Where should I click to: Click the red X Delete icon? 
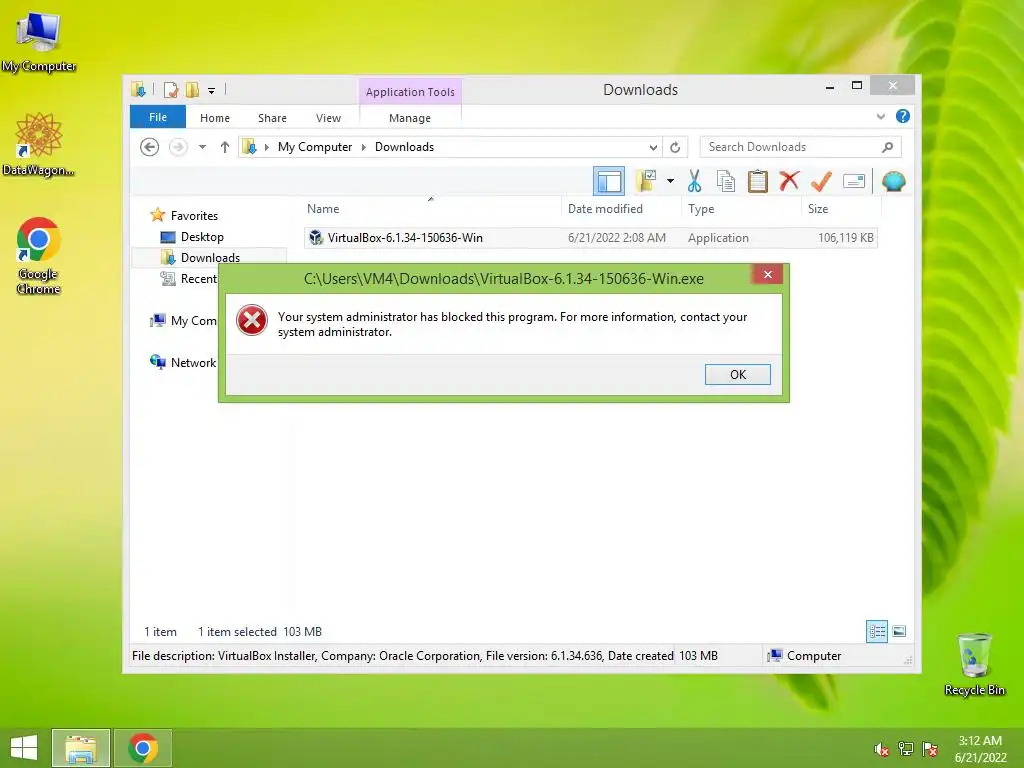tap(789, 181)
